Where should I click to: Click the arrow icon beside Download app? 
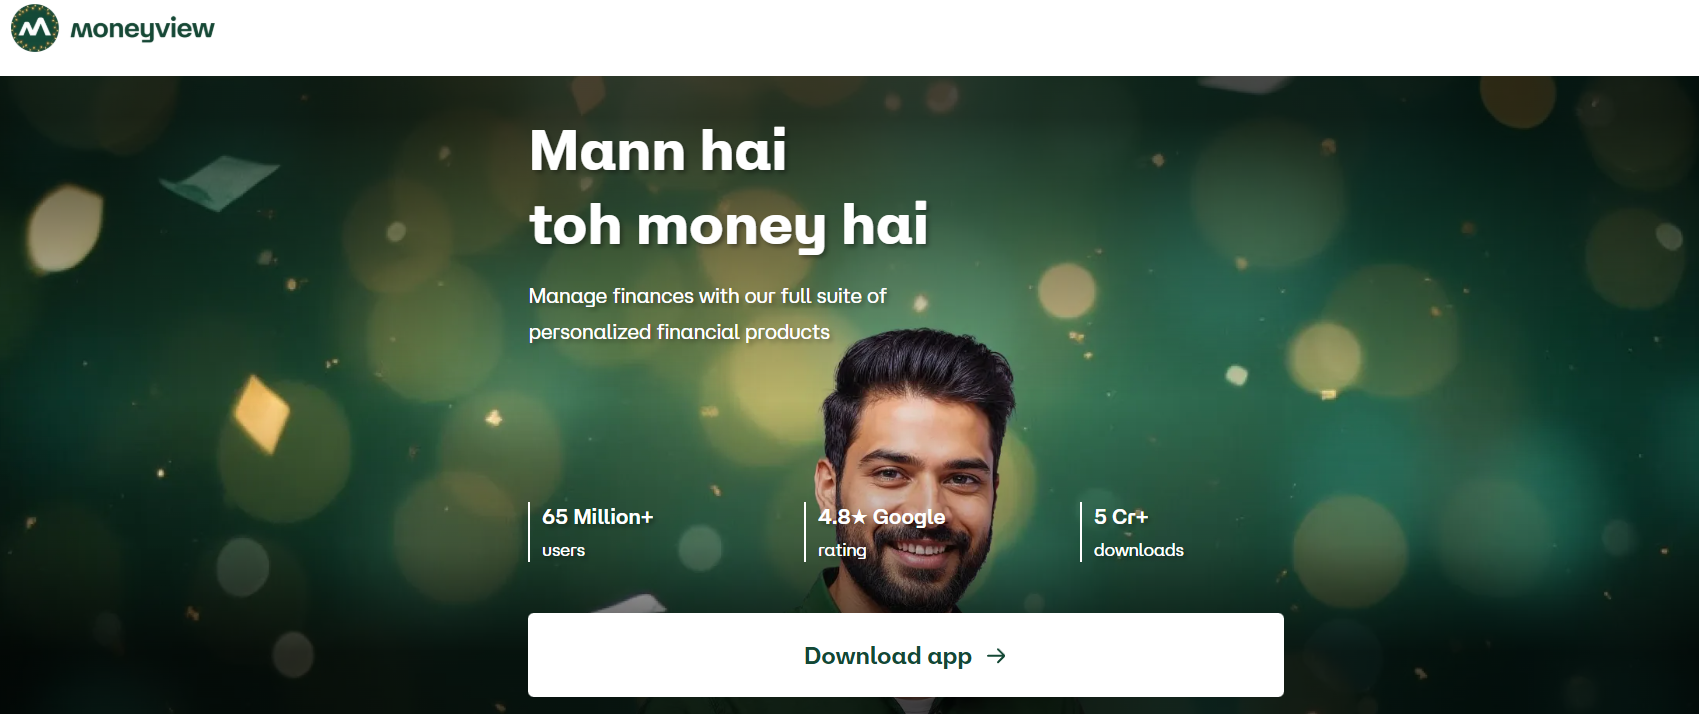996,656
